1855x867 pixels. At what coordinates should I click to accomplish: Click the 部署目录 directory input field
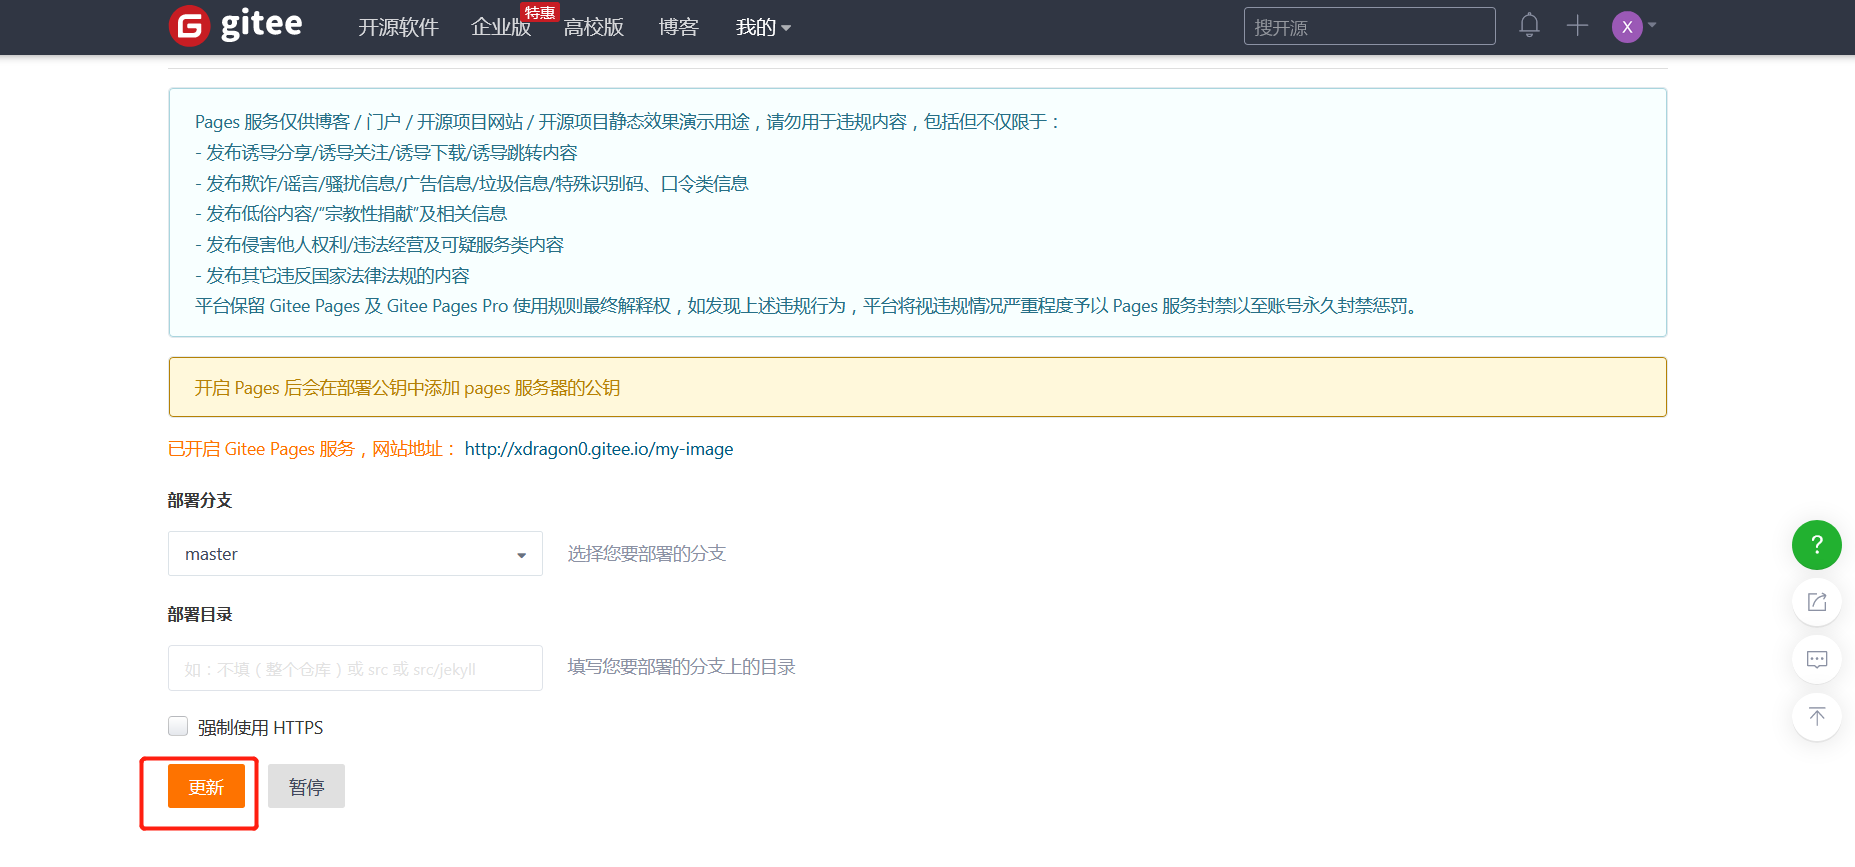coord(355,668)
